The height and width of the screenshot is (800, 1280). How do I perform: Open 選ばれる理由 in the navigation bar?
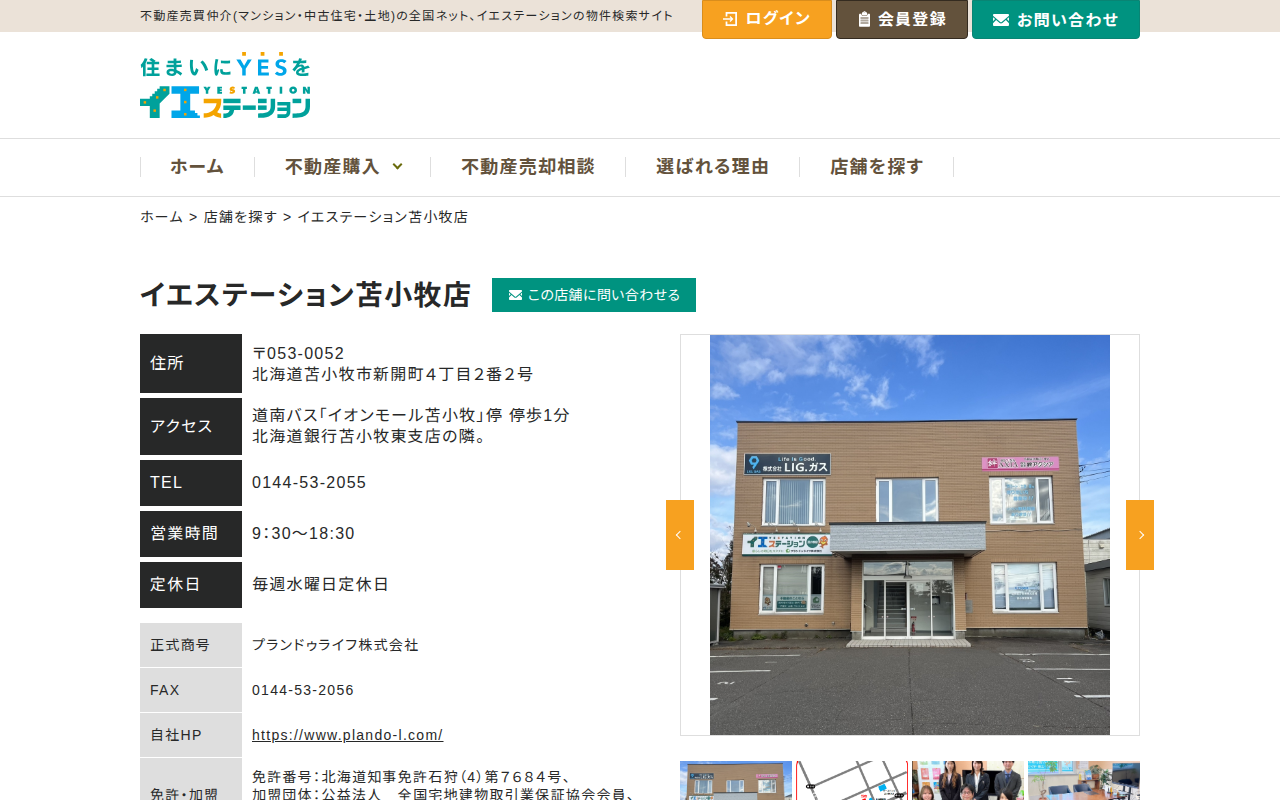coord(712,167)
